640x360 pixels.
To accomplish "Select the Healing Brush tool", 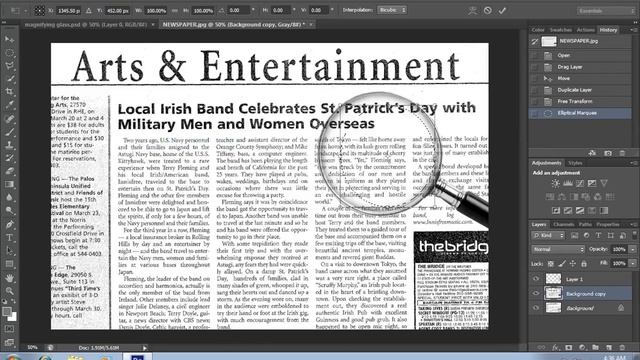I will [9, 118].
